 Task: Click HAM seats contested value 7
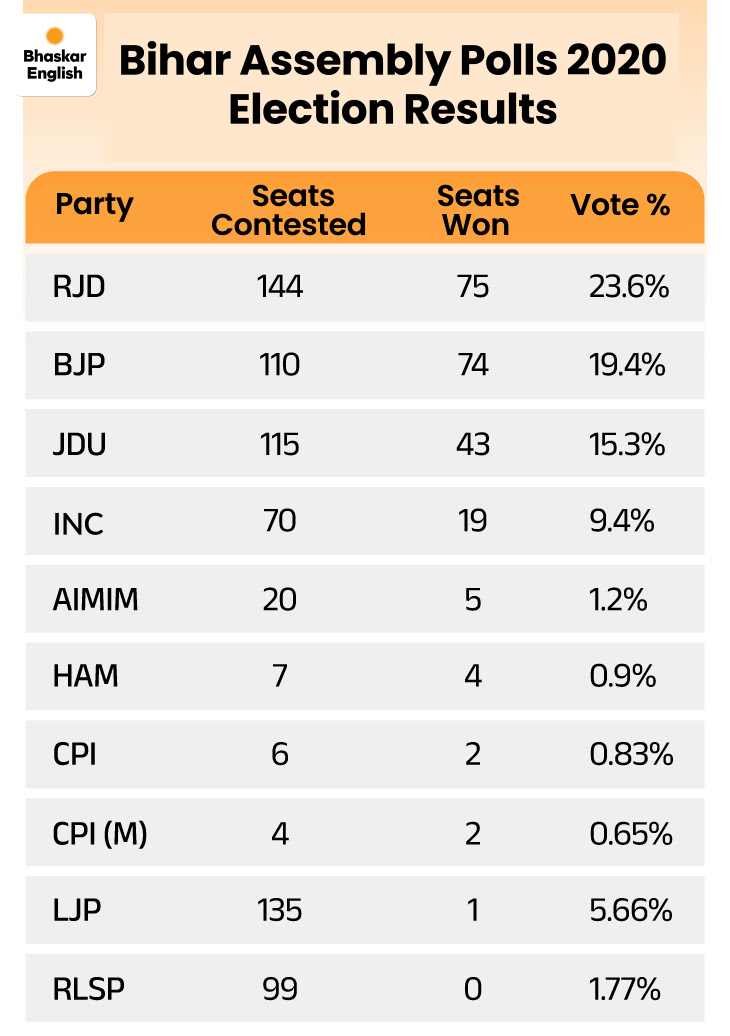[x=279, y=676]
